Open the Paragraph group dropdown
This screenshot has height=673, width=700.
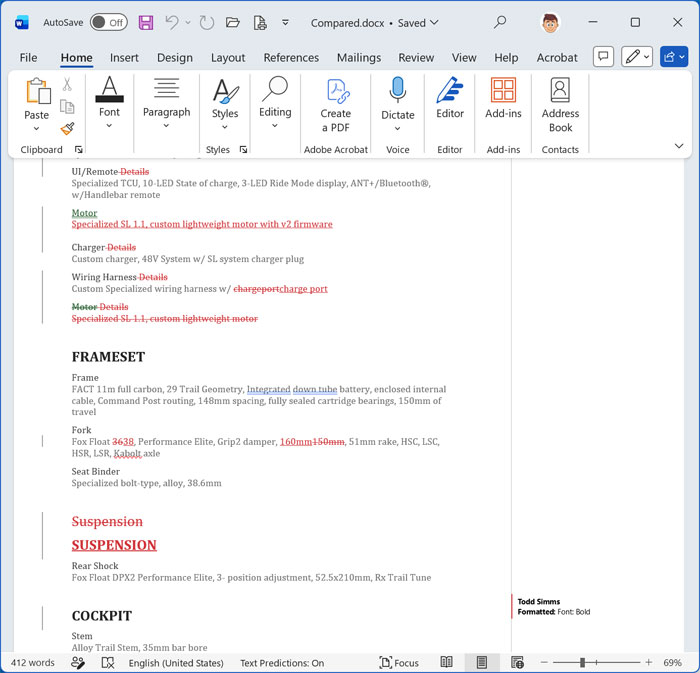[x=167, y=104]
